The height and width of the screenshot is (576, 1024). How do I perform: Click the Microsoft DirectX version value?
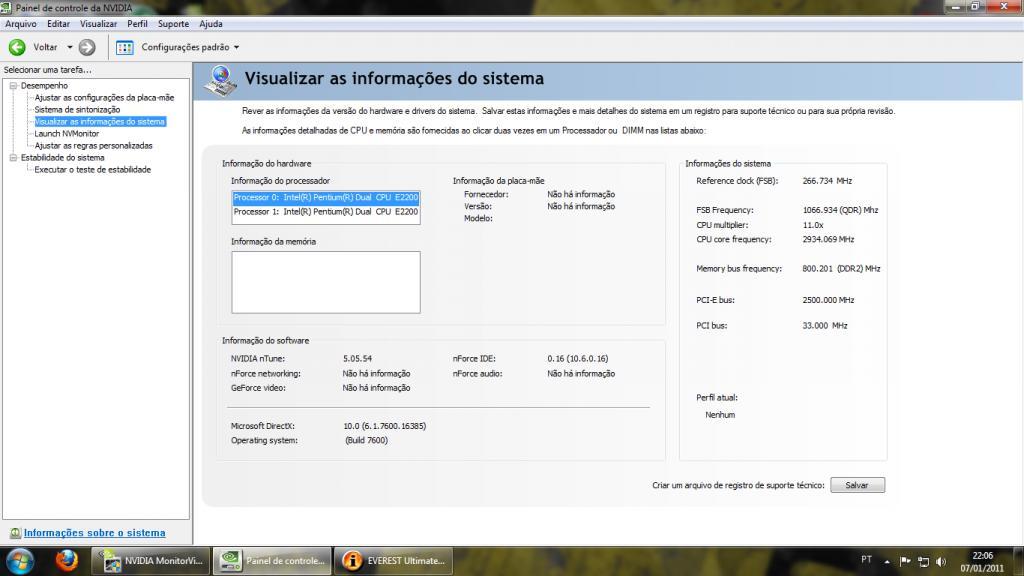385,426
